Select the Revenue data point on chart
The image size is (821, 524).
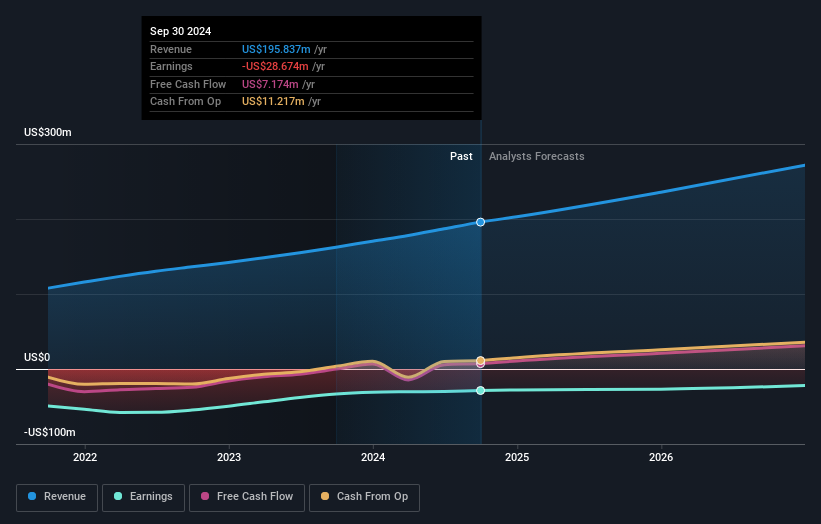[x=481, y=222]
